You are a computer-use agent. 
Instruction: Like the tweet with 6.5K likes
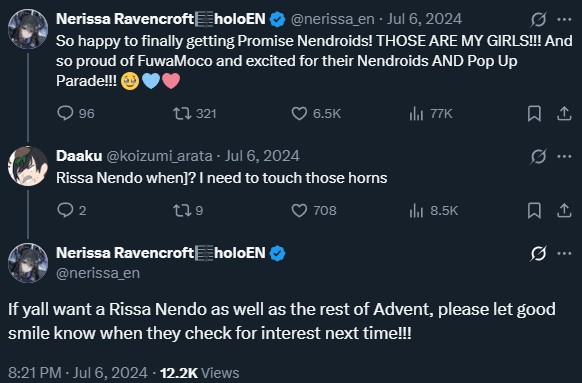pyautogui.click(x=316, y=113)
